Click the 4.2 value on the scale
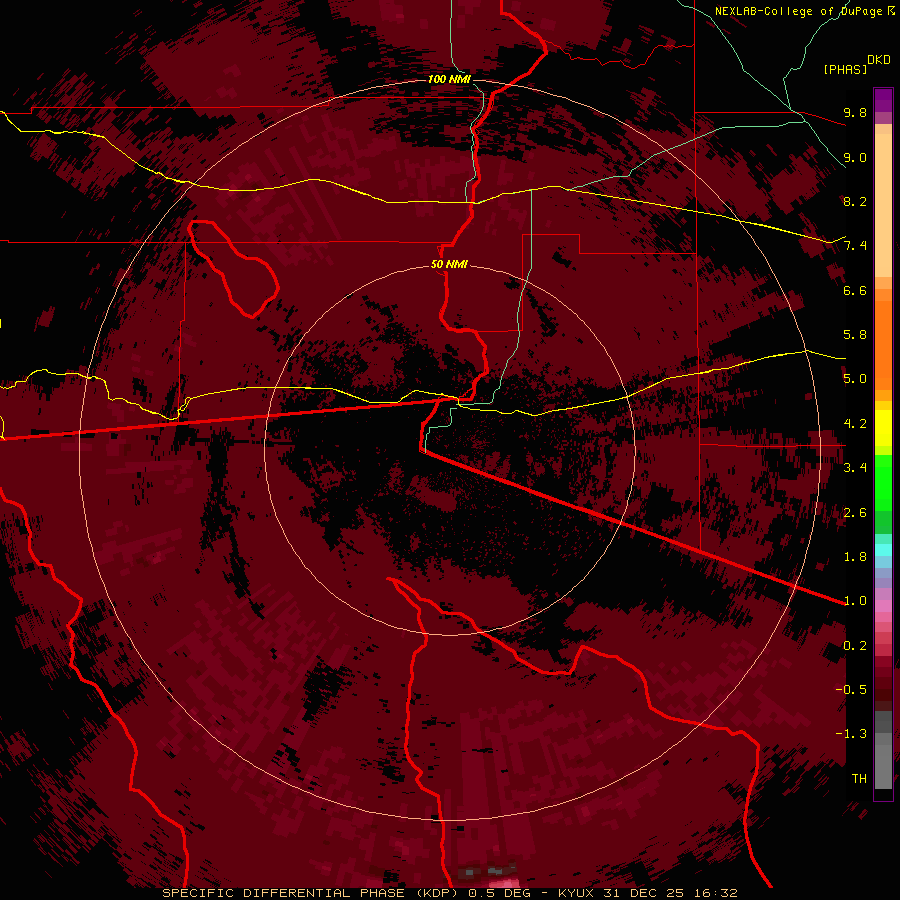 pos(855,424)
